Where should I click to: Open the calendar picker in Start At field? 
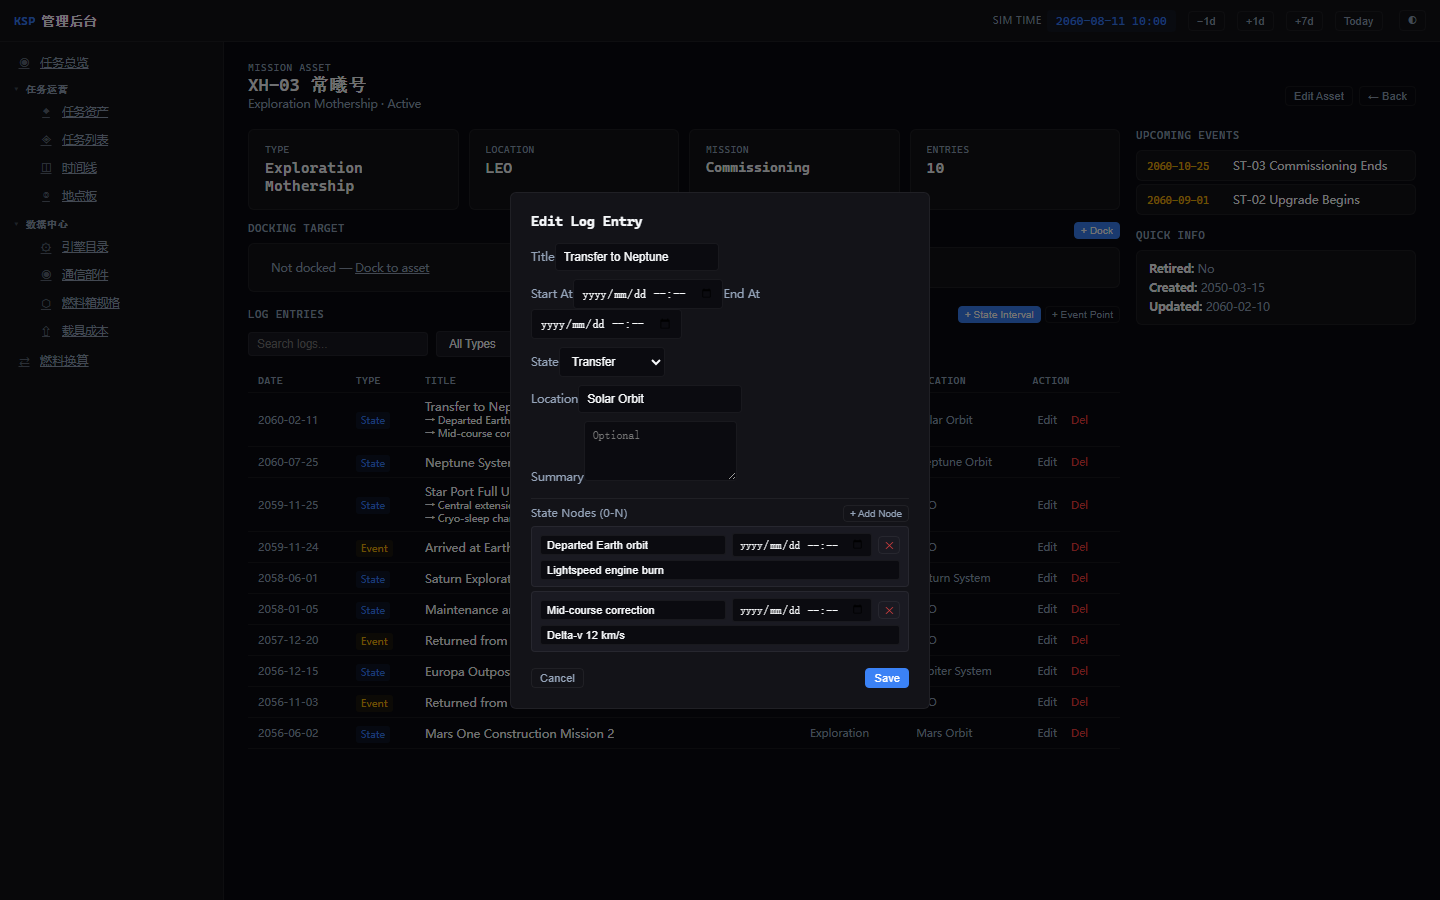(706, 294)
